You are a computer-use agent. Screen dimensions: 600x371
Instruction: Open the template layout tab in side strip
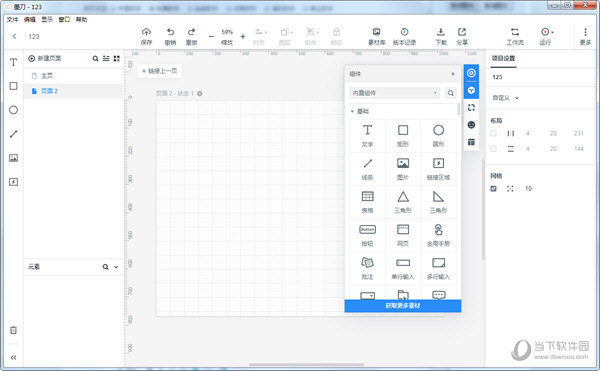pyautogui.click(x=471, y=142)
